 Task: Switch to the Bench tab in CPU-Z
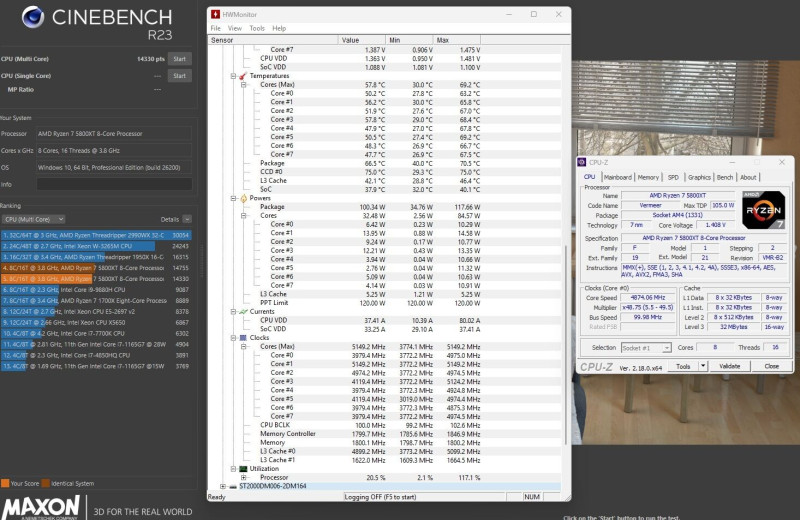[x=724, y=177]
